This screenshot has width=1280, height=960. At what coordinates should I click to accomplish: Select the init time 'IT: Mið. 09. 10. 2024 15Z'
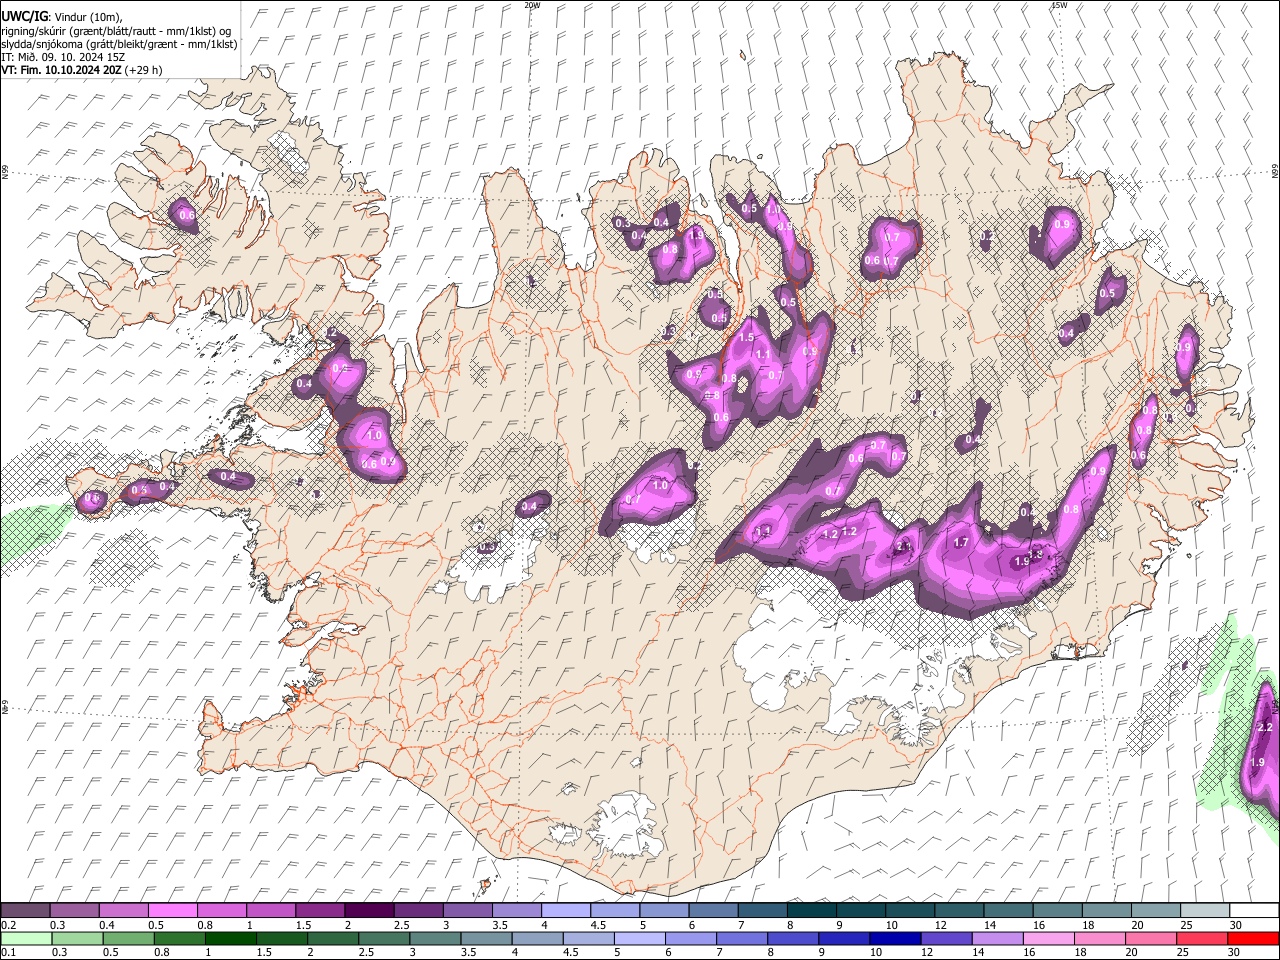63,57
